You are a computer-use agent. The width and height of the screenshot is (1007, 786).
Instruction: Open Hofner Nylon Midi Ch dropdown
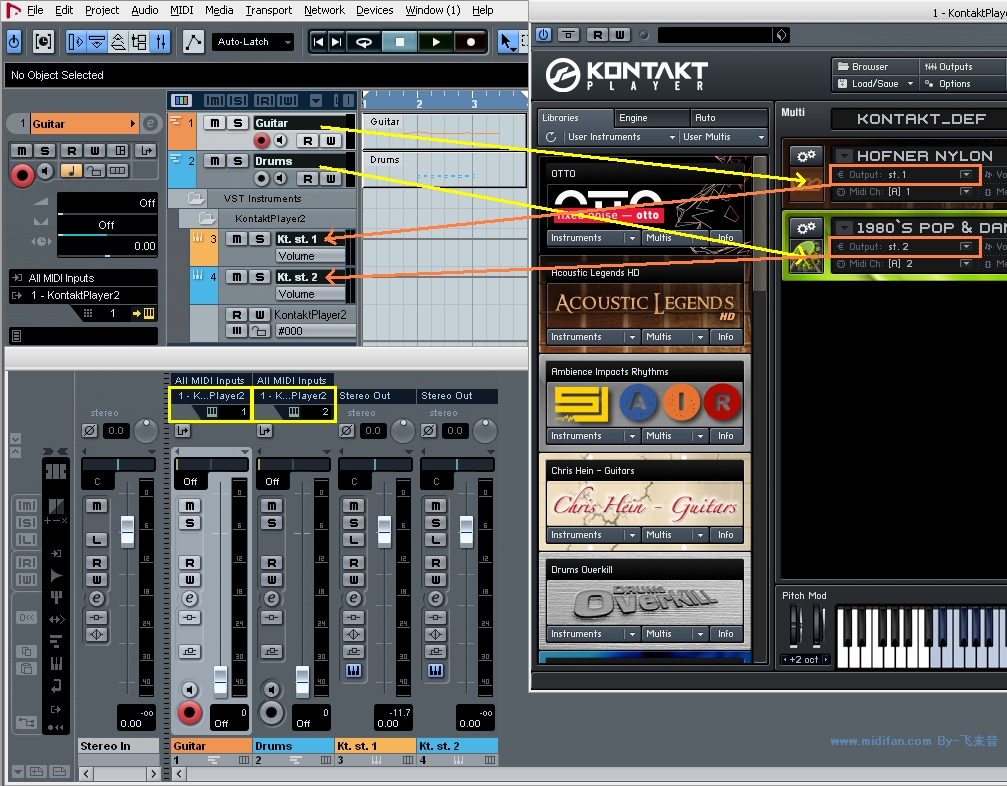966,191
